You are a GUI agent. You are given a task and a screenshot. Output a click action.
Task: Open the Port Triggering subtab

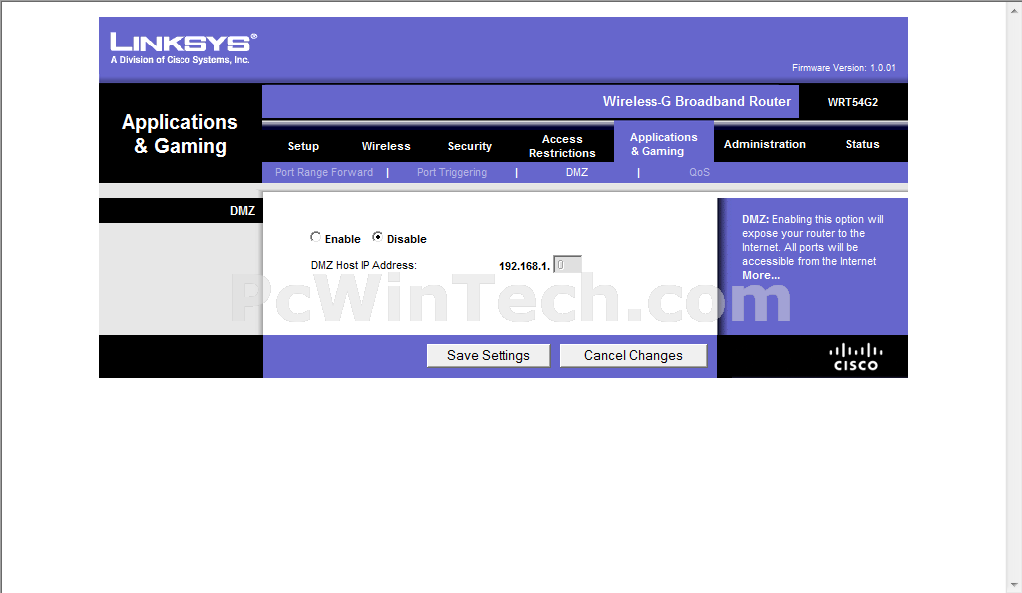coord(452,172)
